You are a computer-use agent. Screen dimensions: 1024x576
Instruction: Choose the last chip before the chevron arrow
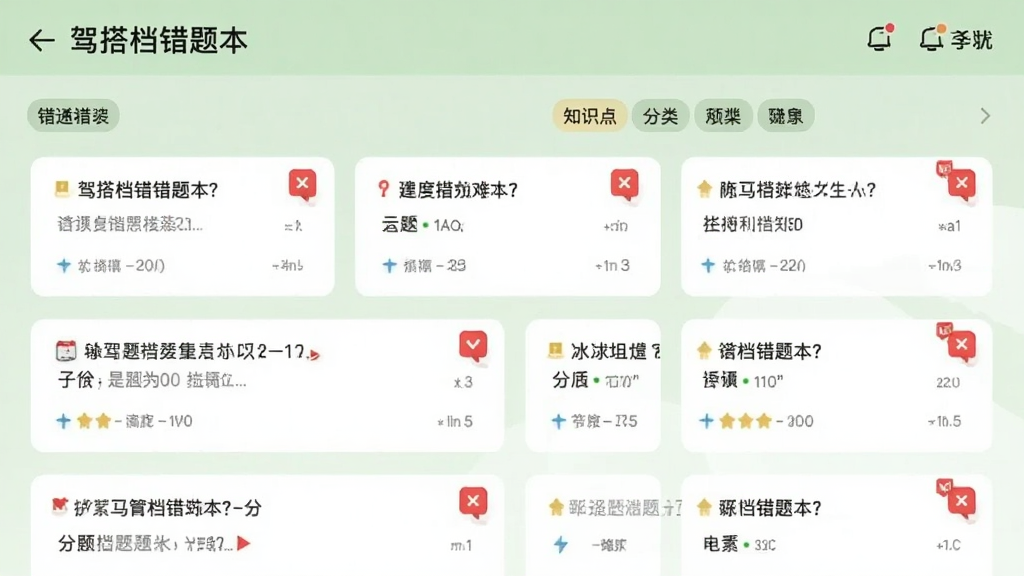[786, 116]
